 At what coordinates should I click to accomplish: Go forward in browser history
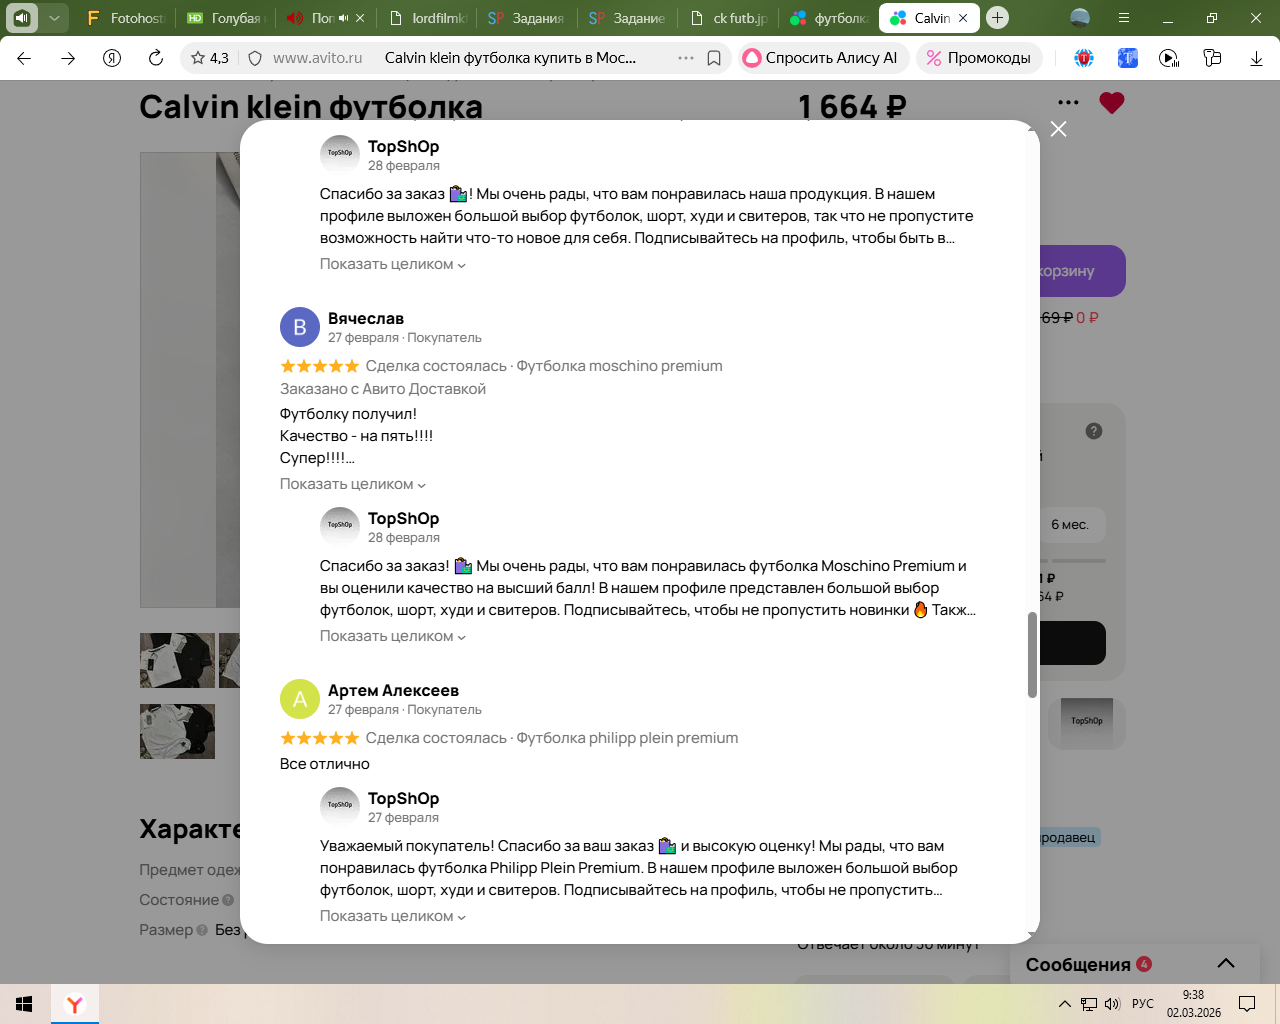[x=68, y=58]
